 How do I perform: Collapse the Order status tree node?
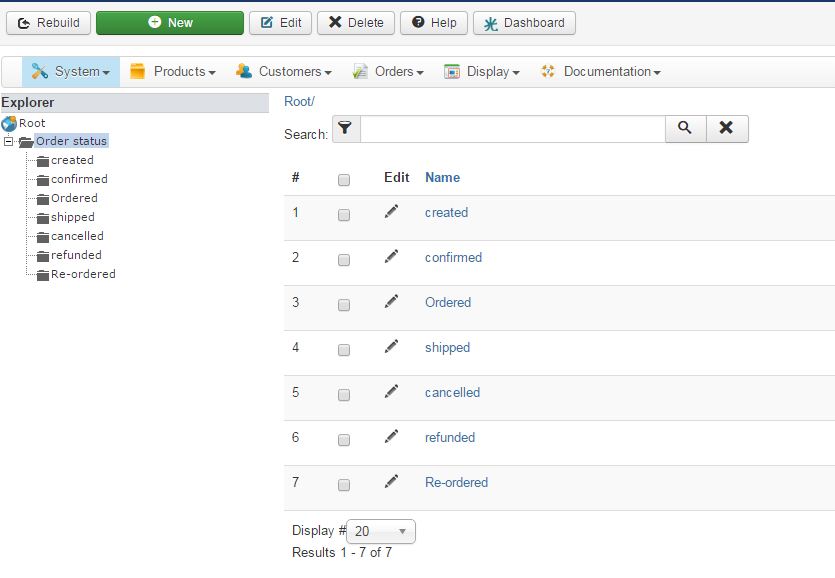click(8, 142)
